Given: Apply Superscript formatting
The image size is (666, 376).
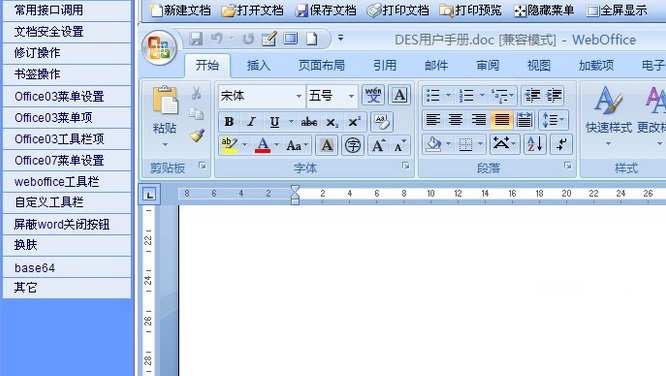Looking at the screenshot, I should (354, 122).
